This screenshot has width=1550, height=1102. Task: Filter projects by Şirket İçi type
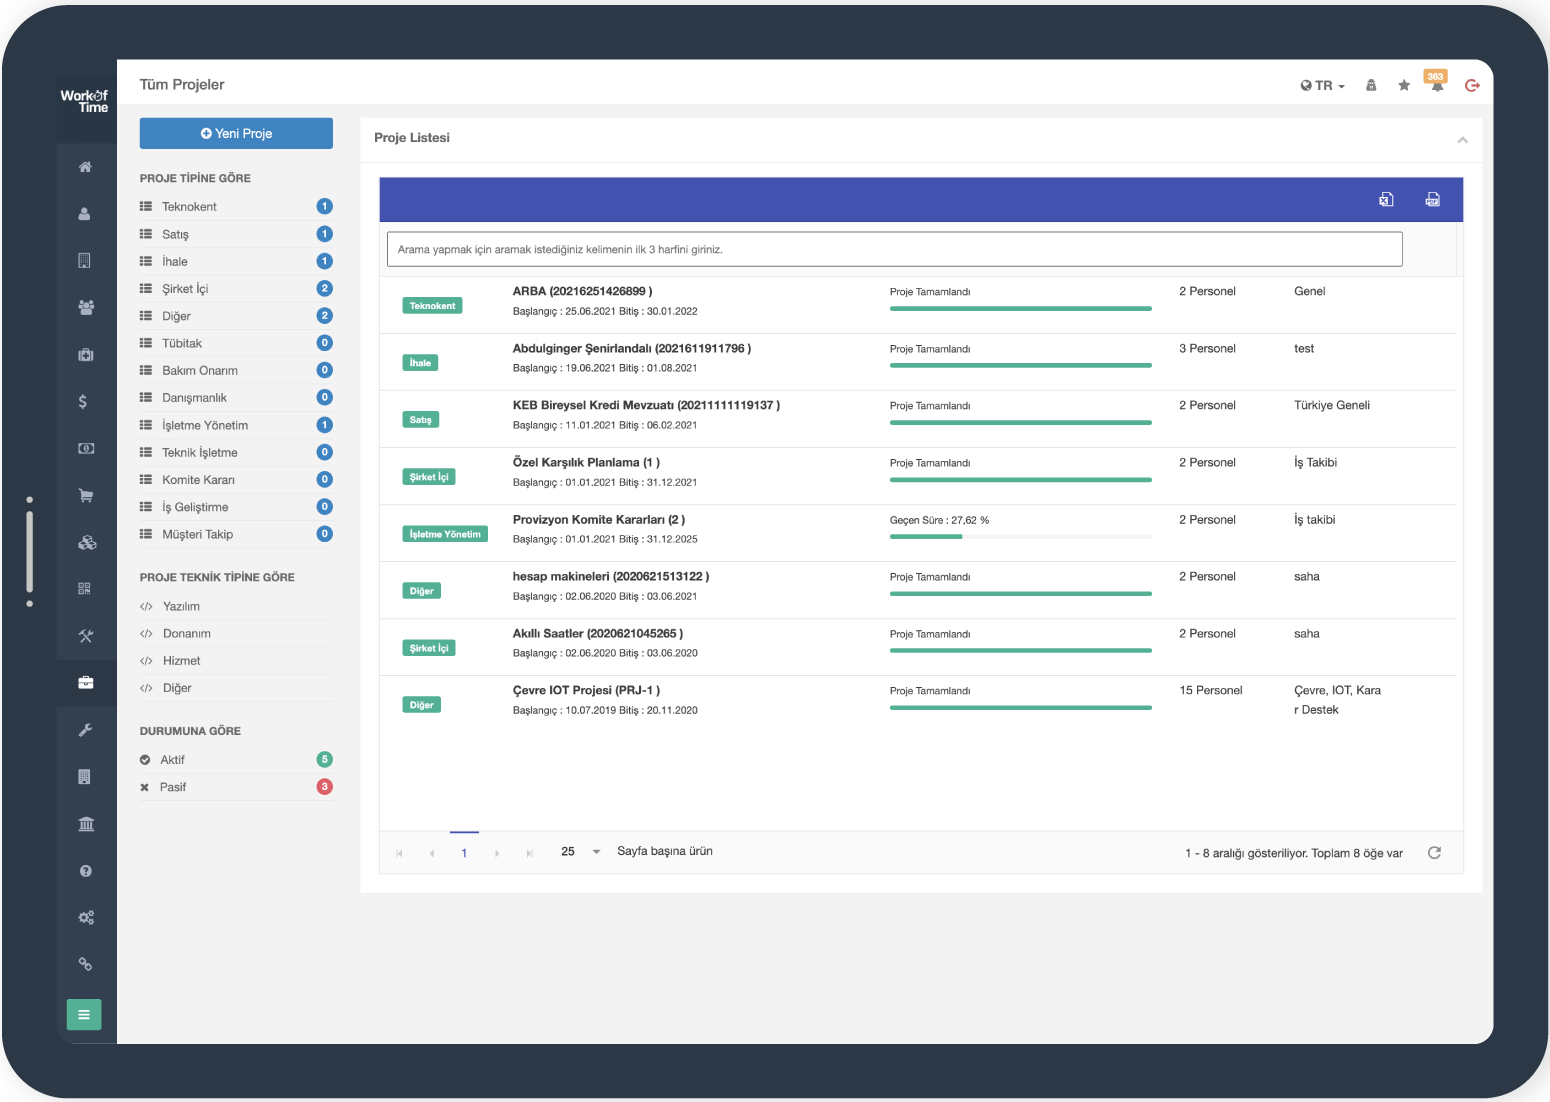[x=236, y=288]
